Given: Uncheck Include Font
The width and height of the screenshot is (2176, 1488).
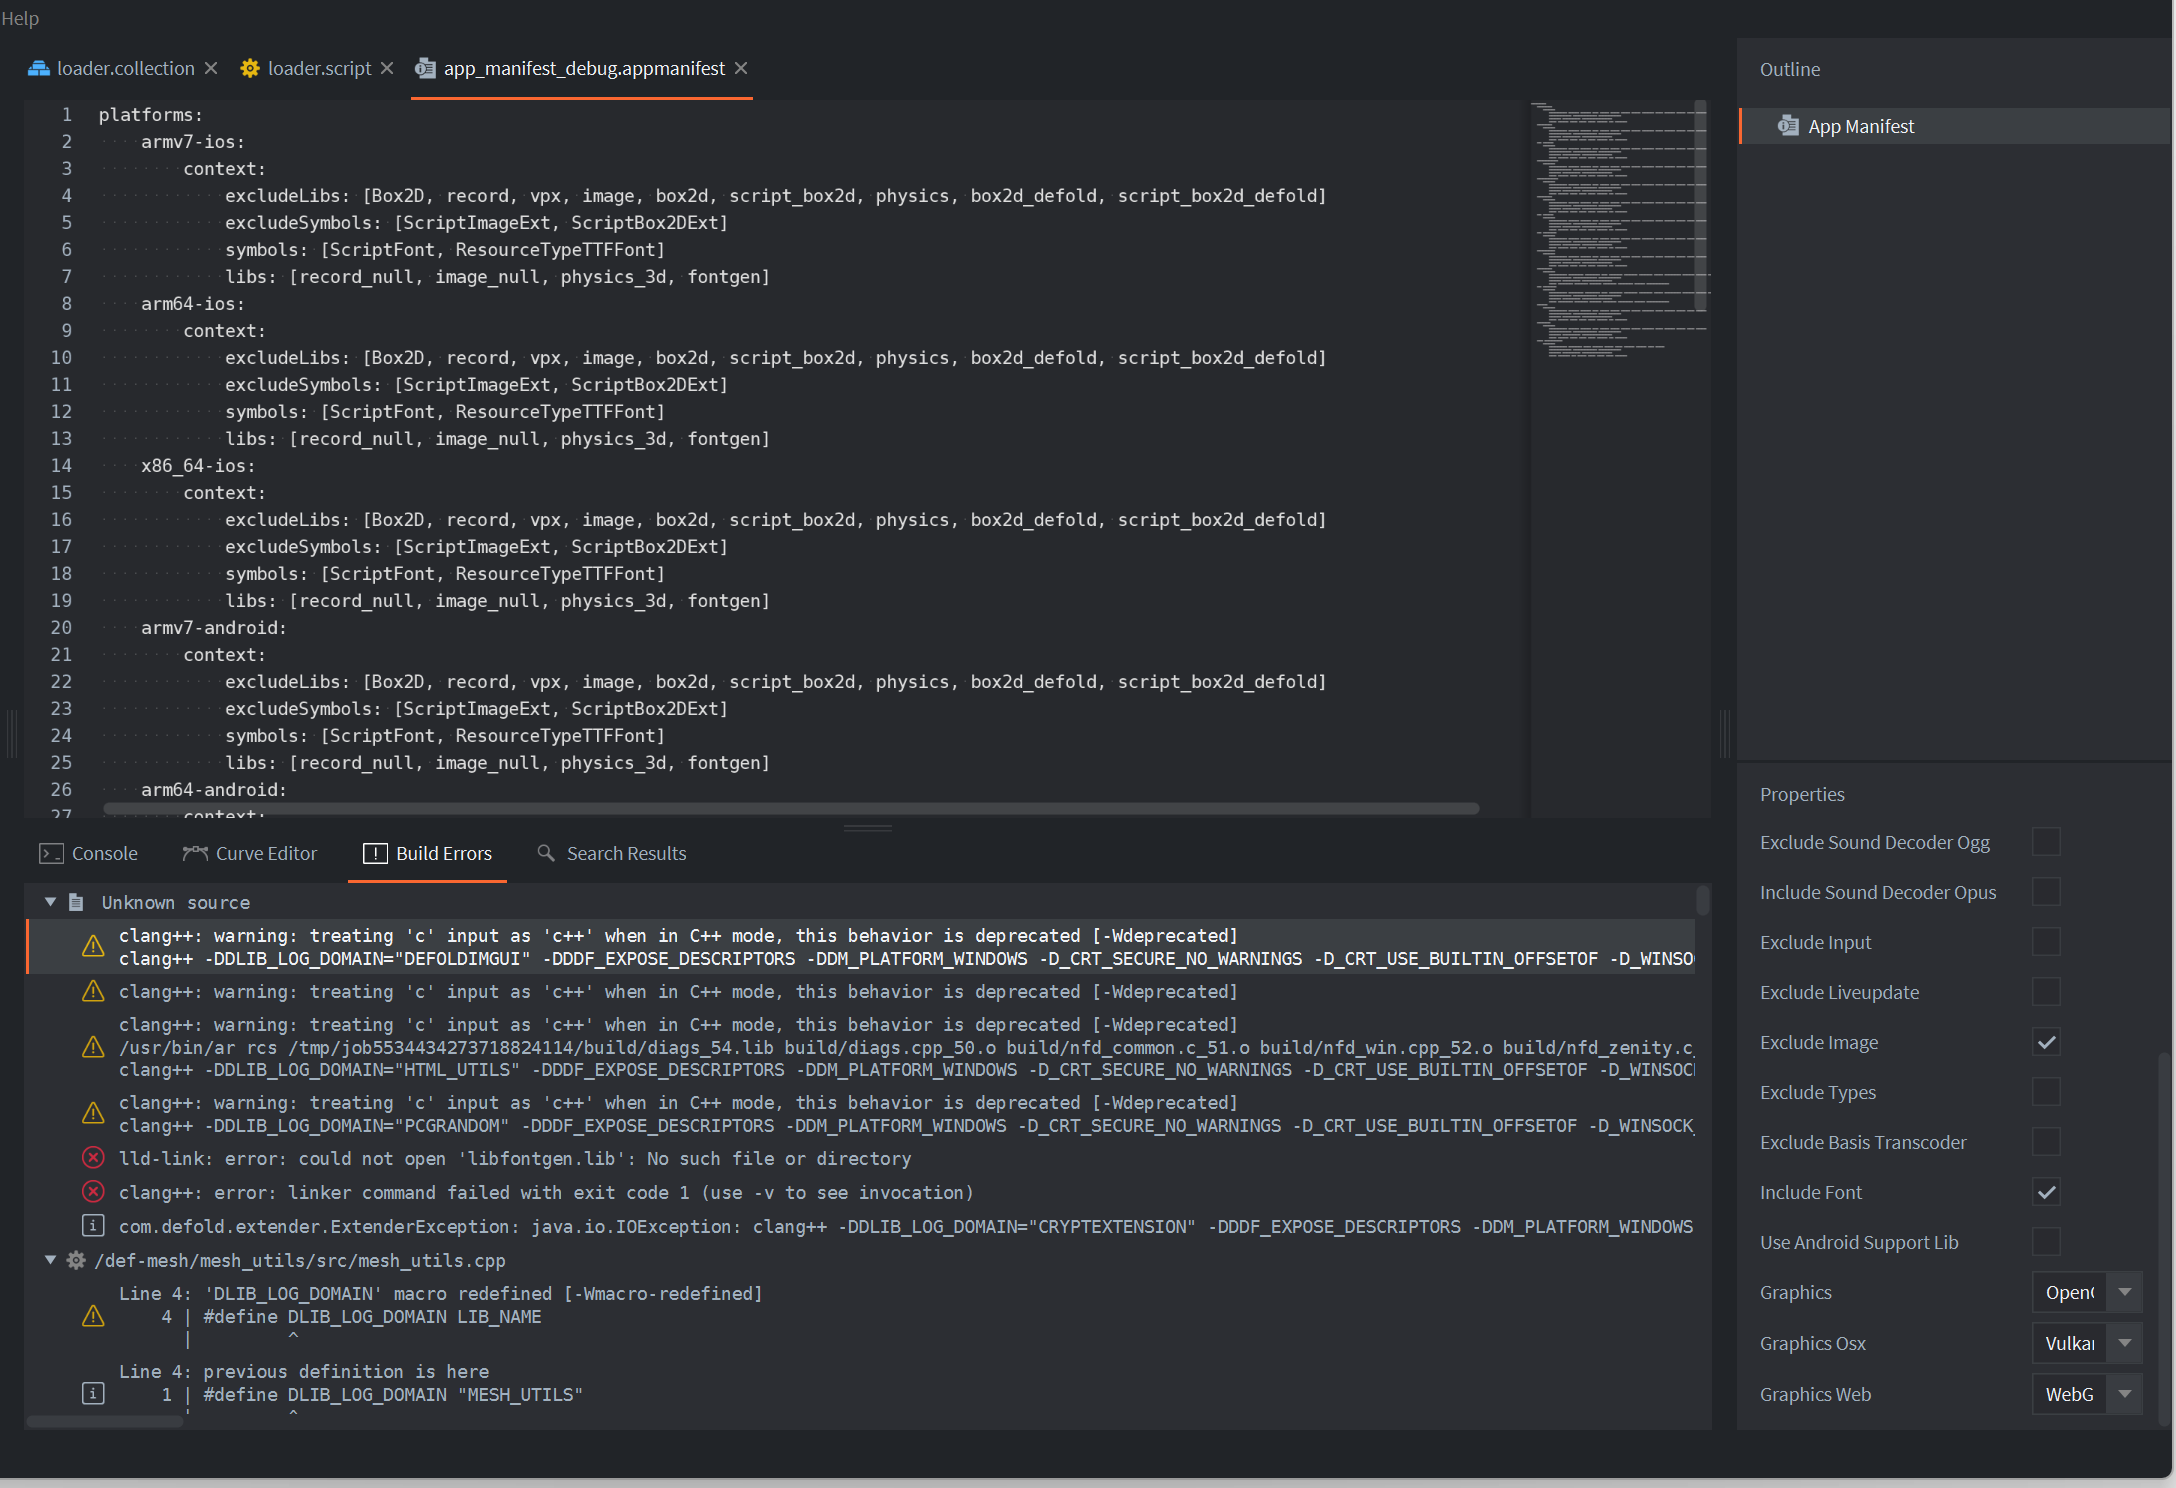Looking at the screenshot, I should pyautogui.click(x=2046, y=1192).
